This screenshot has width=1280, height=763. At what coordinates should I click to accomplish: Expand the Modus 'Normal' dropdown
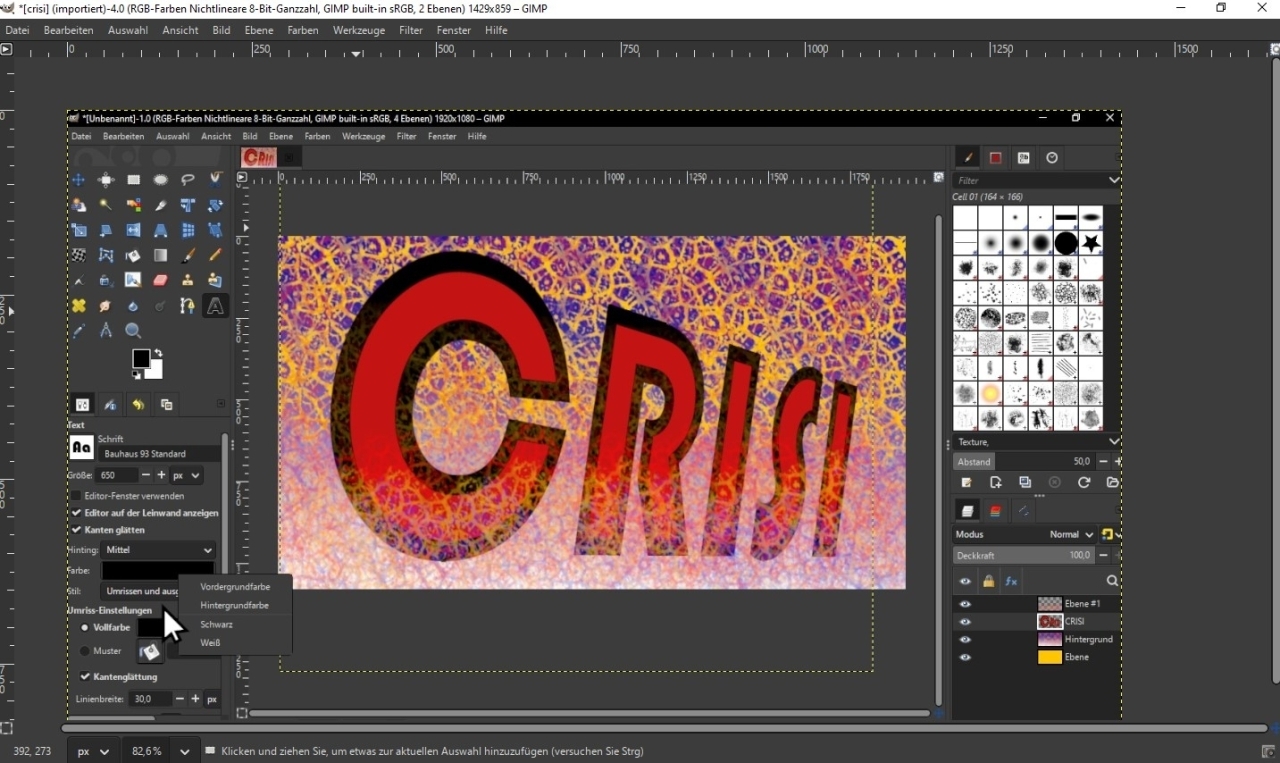point(1071,535)
